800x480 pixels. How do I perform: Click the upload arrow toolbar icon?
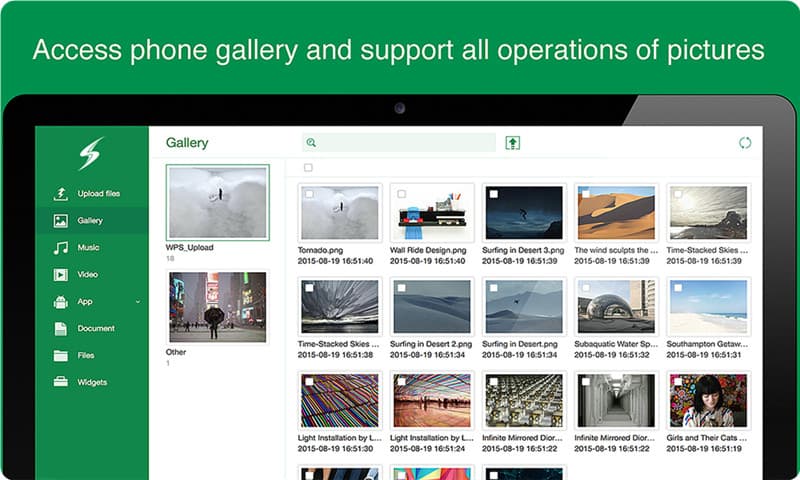(513, 143)
